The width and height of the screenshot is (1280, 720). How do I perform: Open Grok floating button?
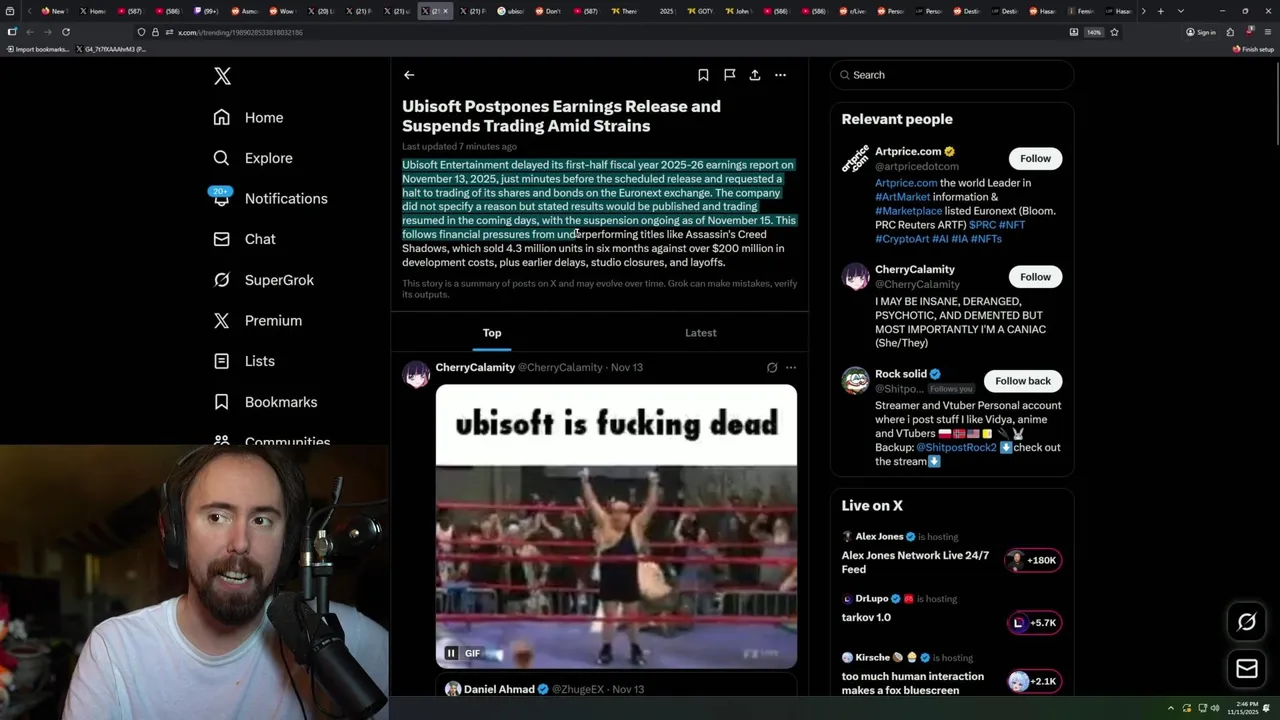pyautogui.click(x=1247, y=622)
